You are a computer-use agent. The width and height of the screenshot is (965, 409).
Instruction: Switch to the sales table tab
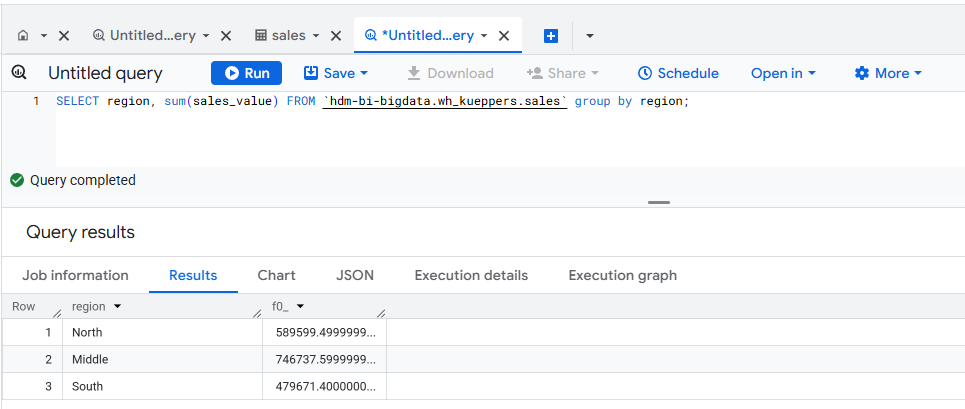pos(281,36)
